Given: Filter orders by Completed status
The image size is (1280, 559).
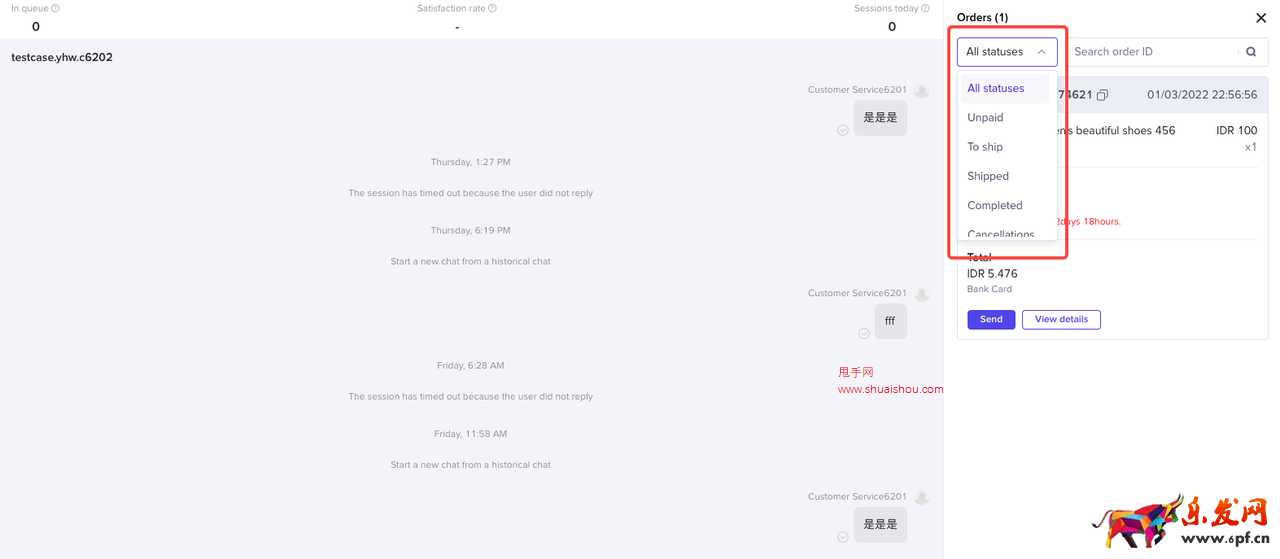Looking at the screenshot, I should [994, 205].
